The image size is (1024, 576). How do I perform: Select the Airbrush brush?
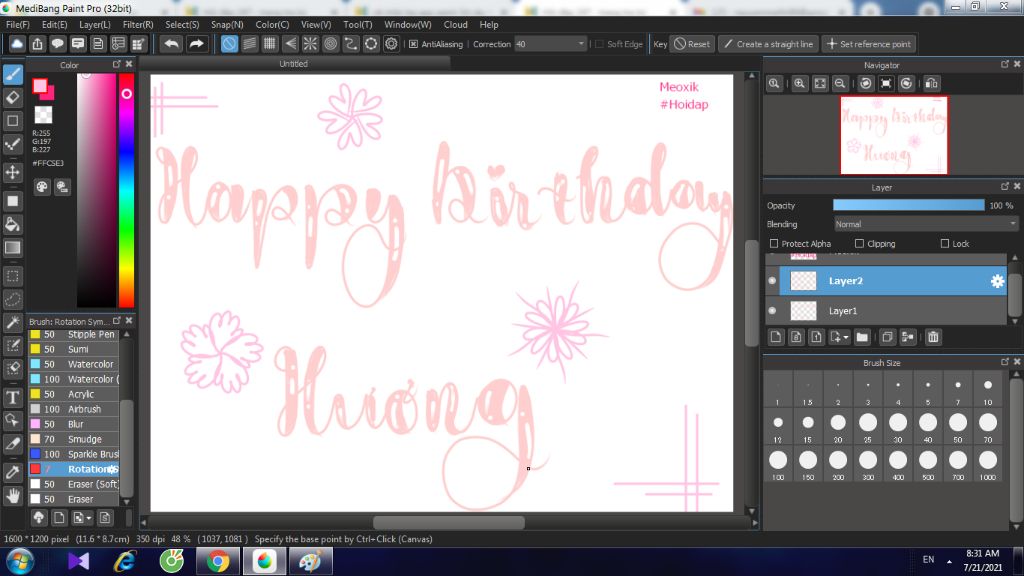tap(74, 409)
